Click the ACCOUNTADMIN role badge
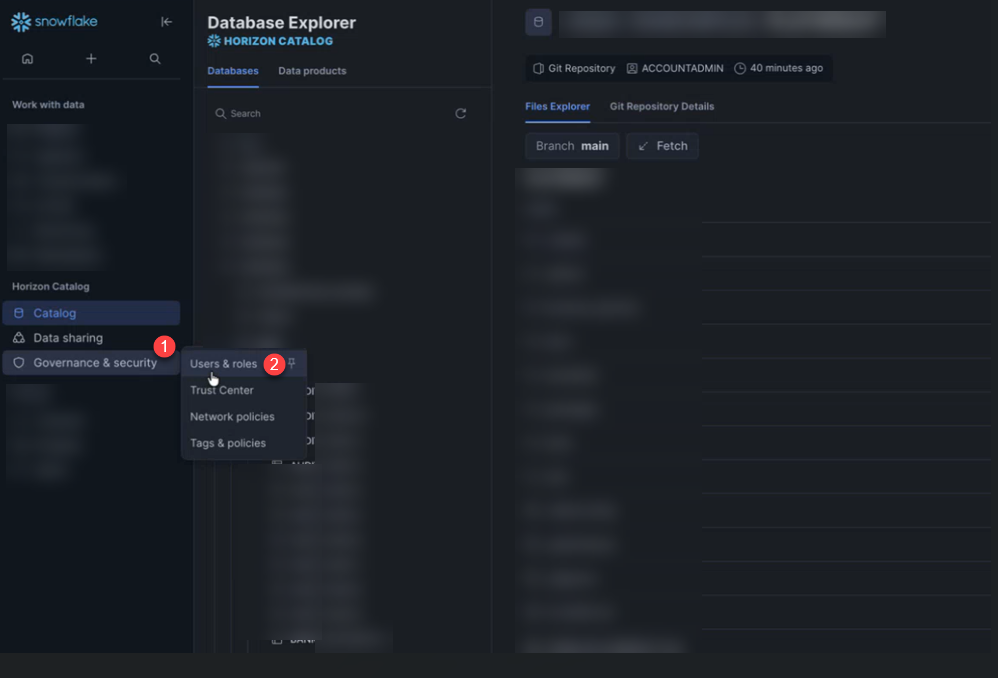The width and height of the screenshot is (998, 678). (674, 68)
